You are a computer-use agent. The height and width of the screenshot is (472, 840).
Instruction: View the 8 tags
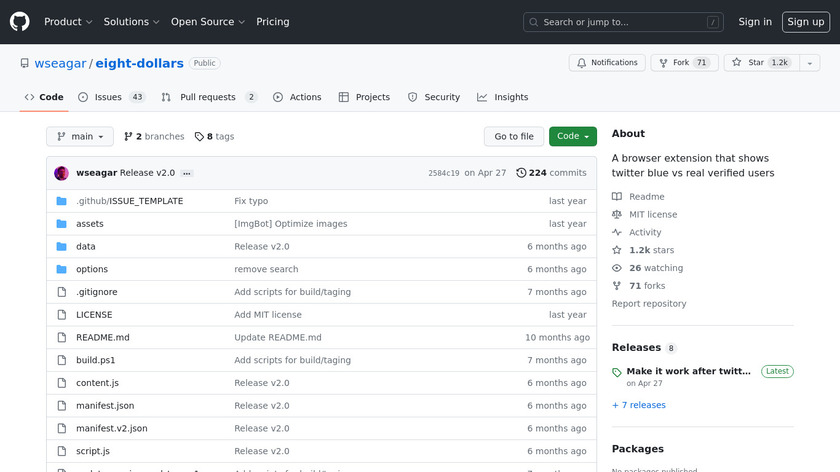tap(214, 137)
